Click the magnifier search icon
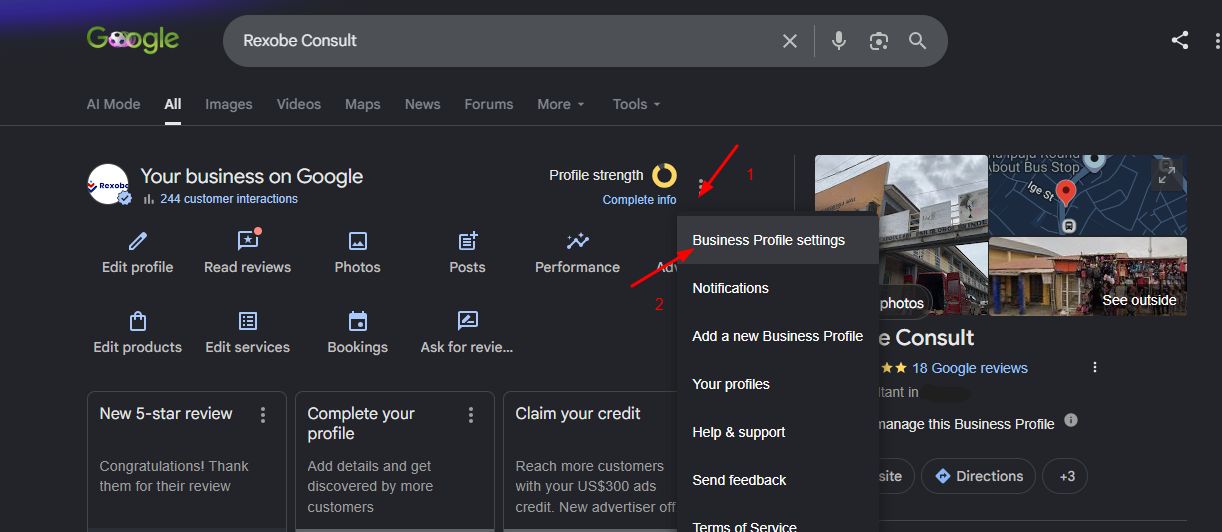 (918, 41)
